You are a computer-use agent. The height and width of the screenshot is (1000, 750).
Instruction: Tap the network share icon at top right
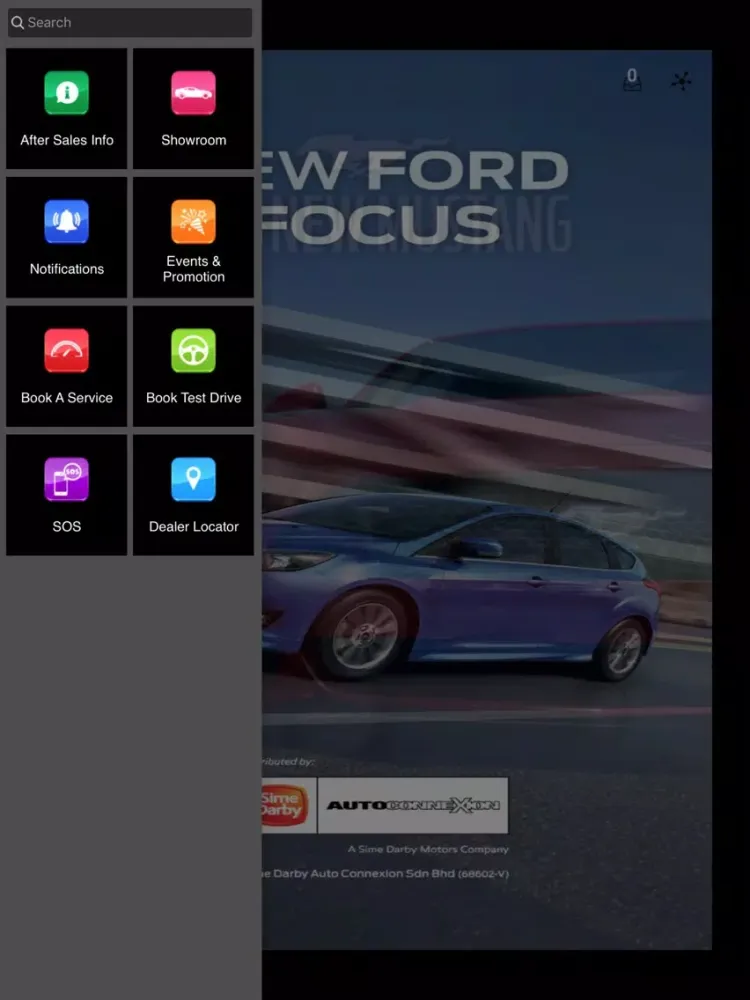tap(681, 81)
